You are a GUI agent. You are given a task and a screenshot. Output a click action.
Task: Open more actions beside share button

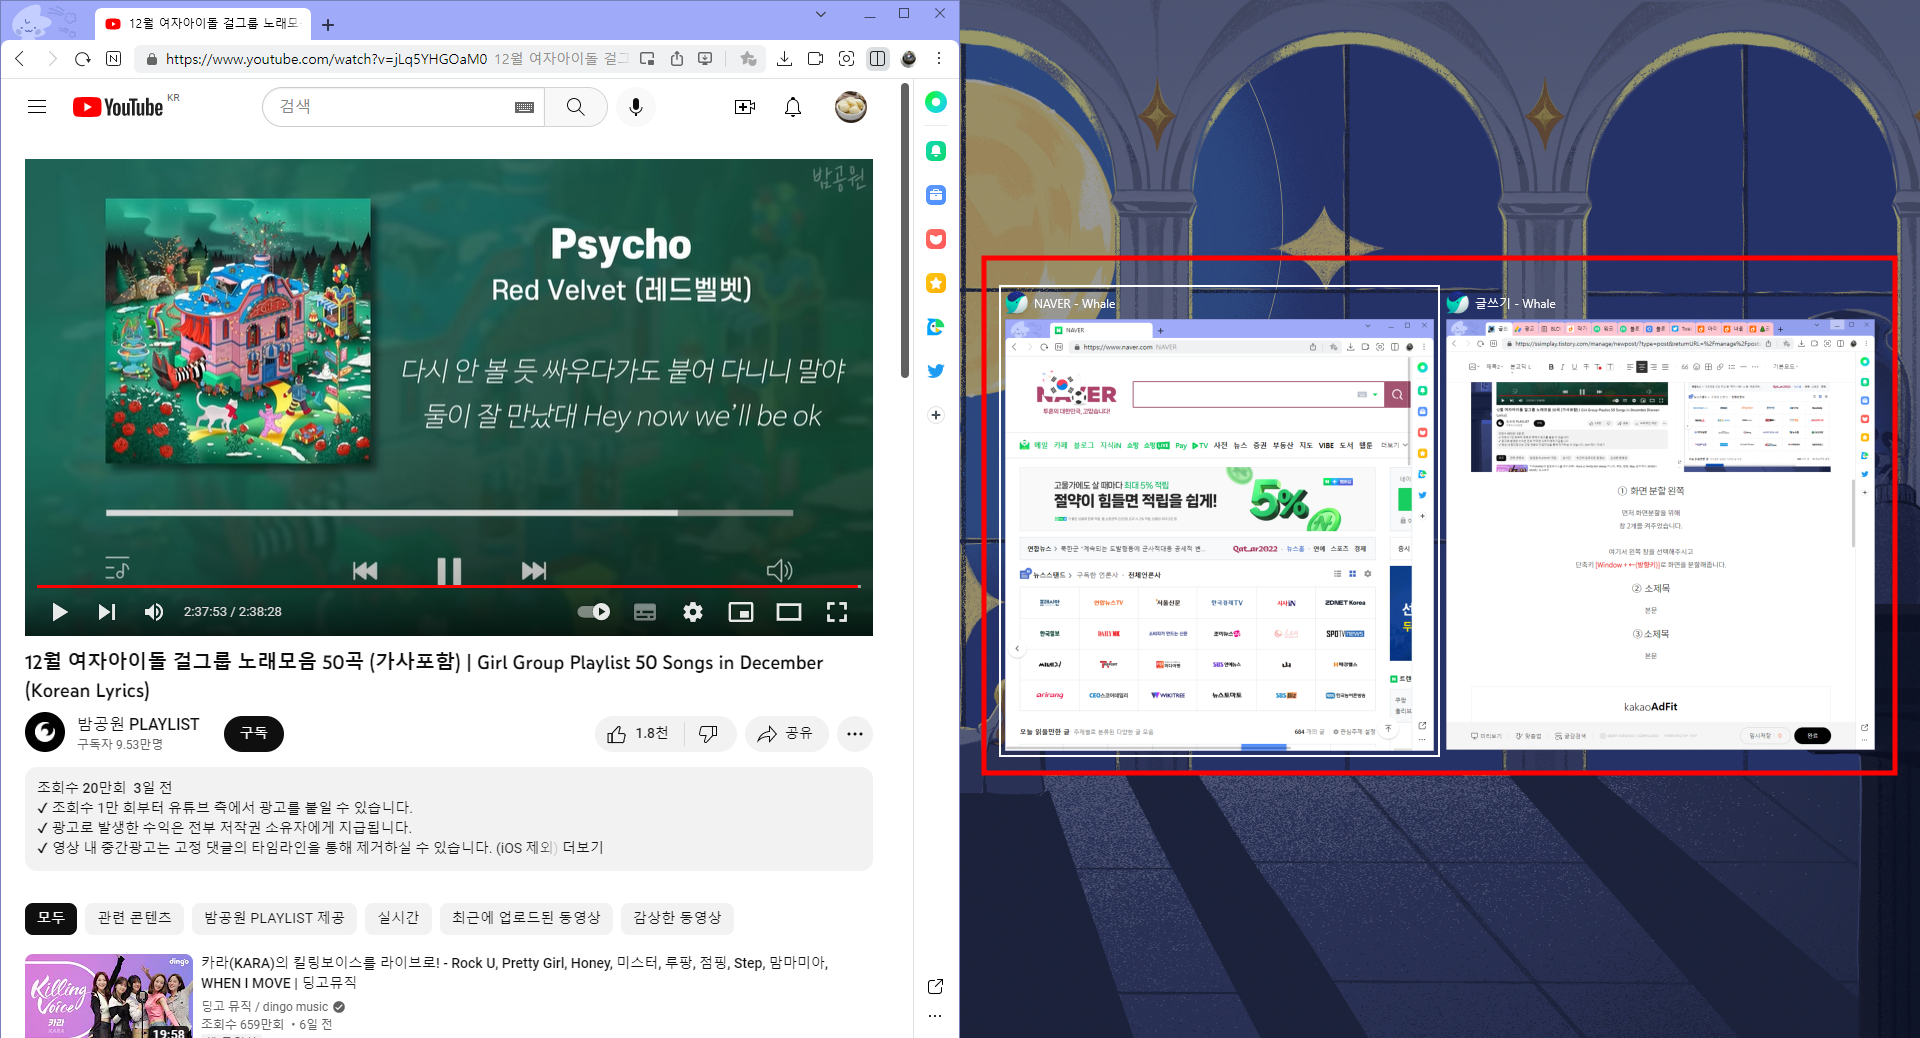[x=855, y=734]
